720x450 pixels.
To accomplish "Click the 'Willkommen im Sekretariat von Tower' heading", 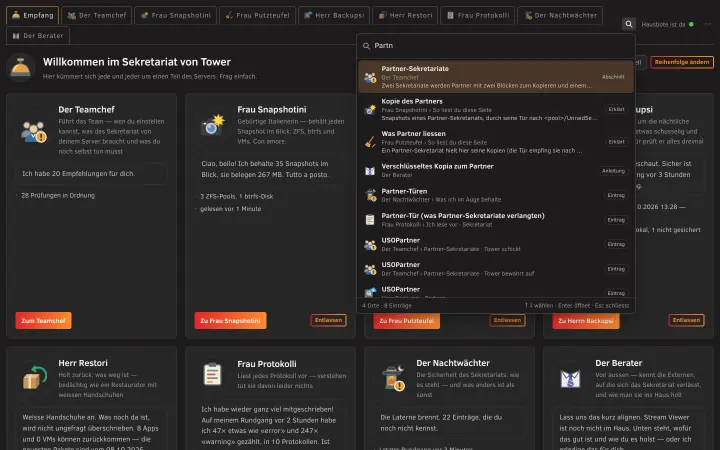I will coord(137,62).
